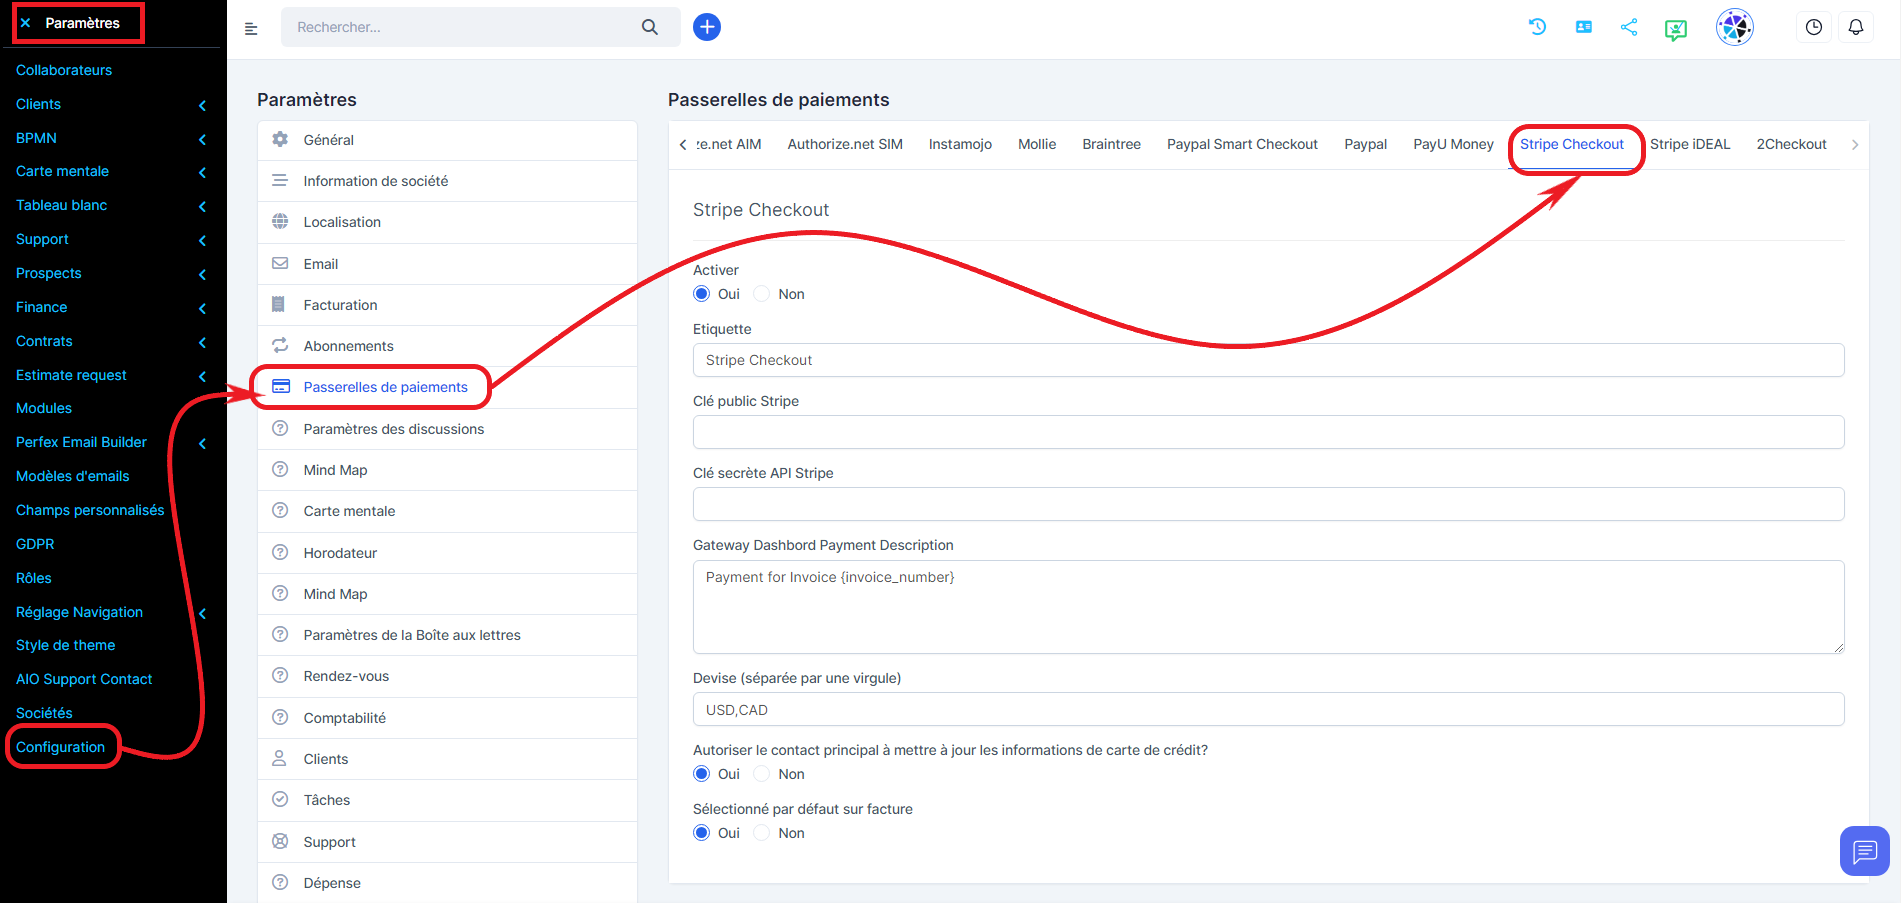Click the Devise currency field

pos(1268,709)
